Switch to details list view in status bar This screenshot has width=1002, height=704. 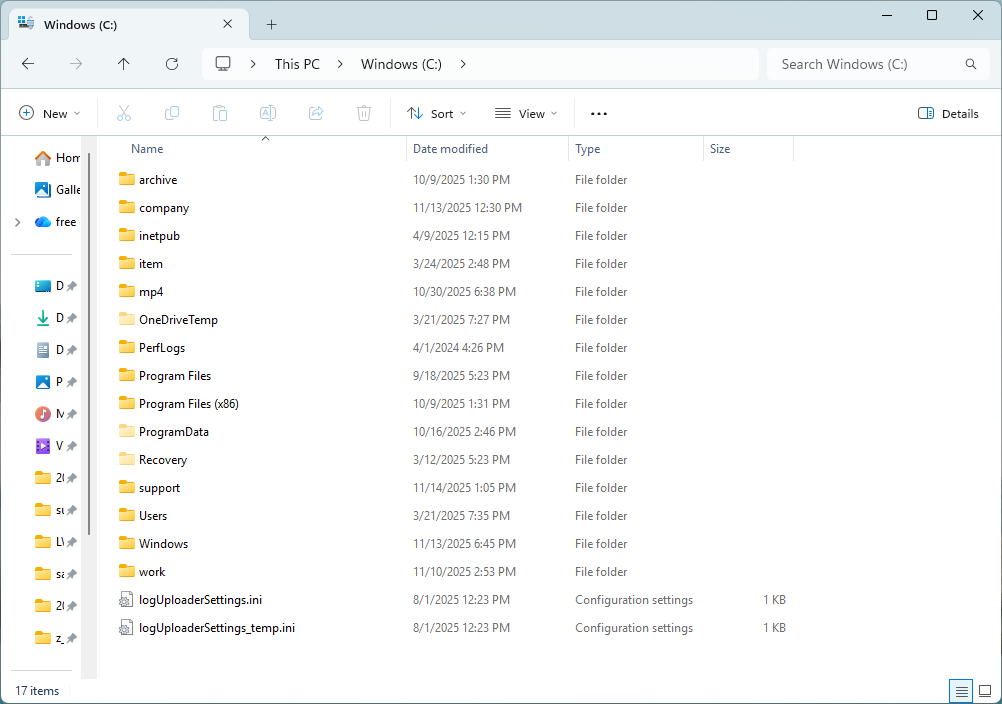tap(961, 691)
